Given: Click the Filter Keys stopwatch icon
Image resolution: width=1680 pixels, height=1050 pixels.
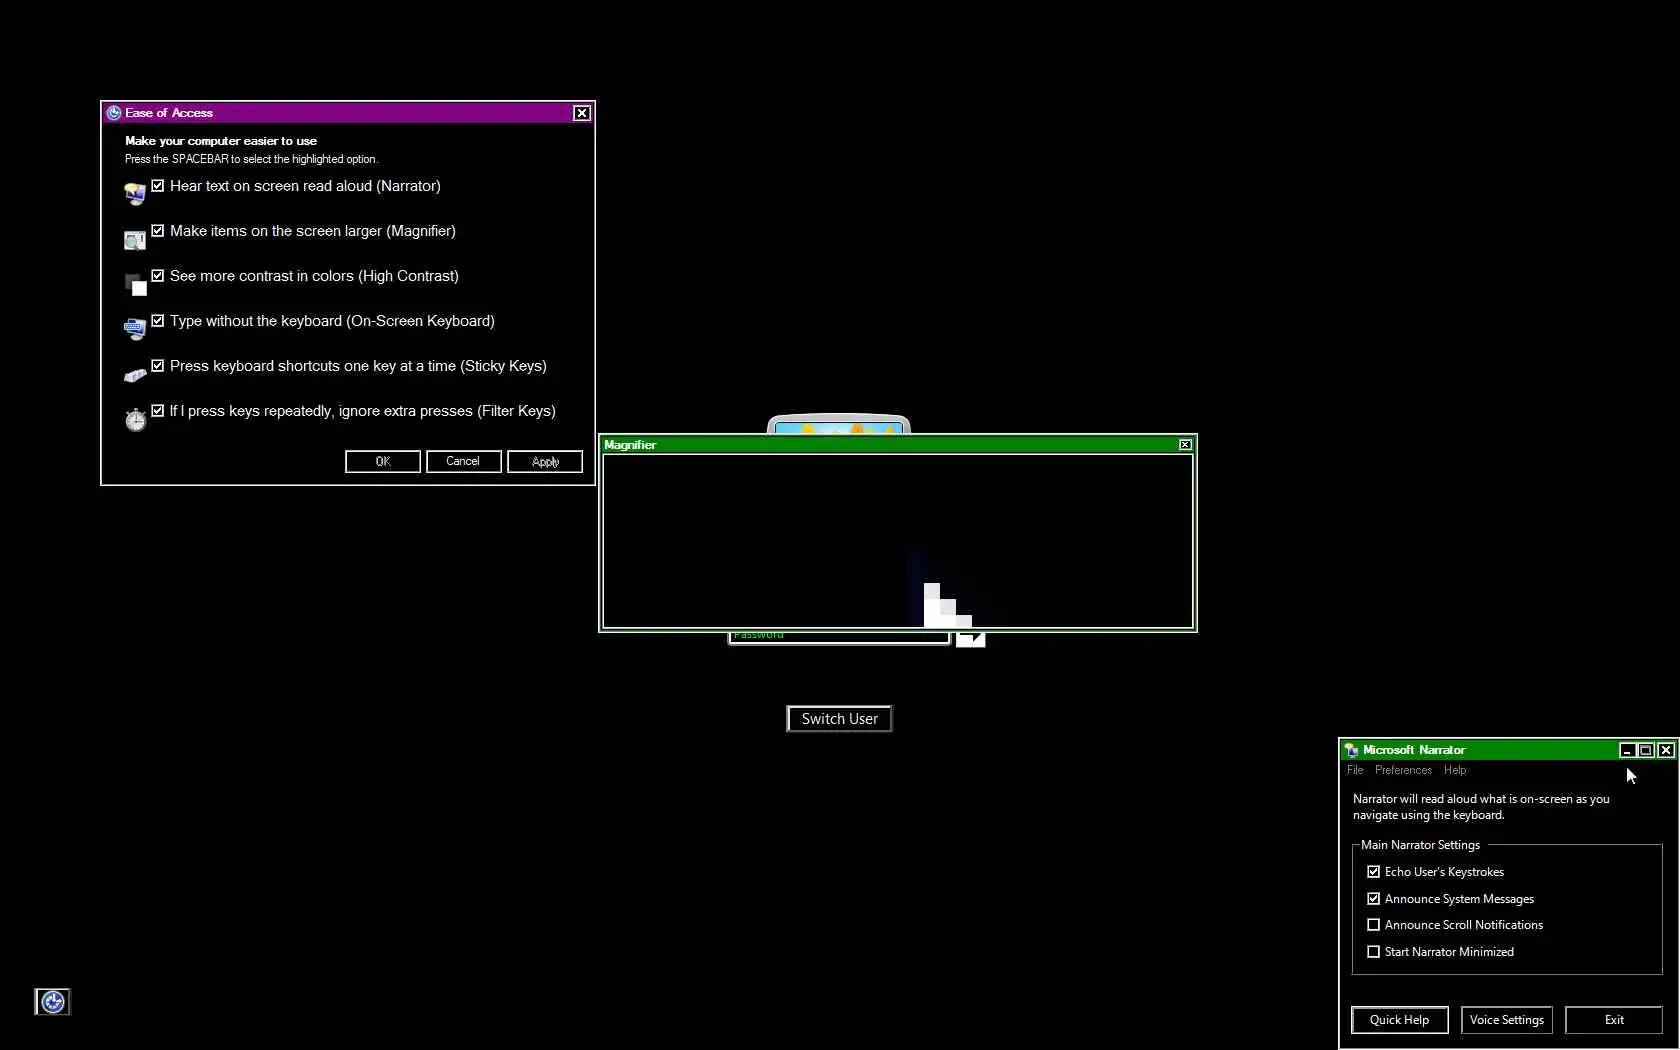Looking at the screenshot, I should tap(135, 419).
